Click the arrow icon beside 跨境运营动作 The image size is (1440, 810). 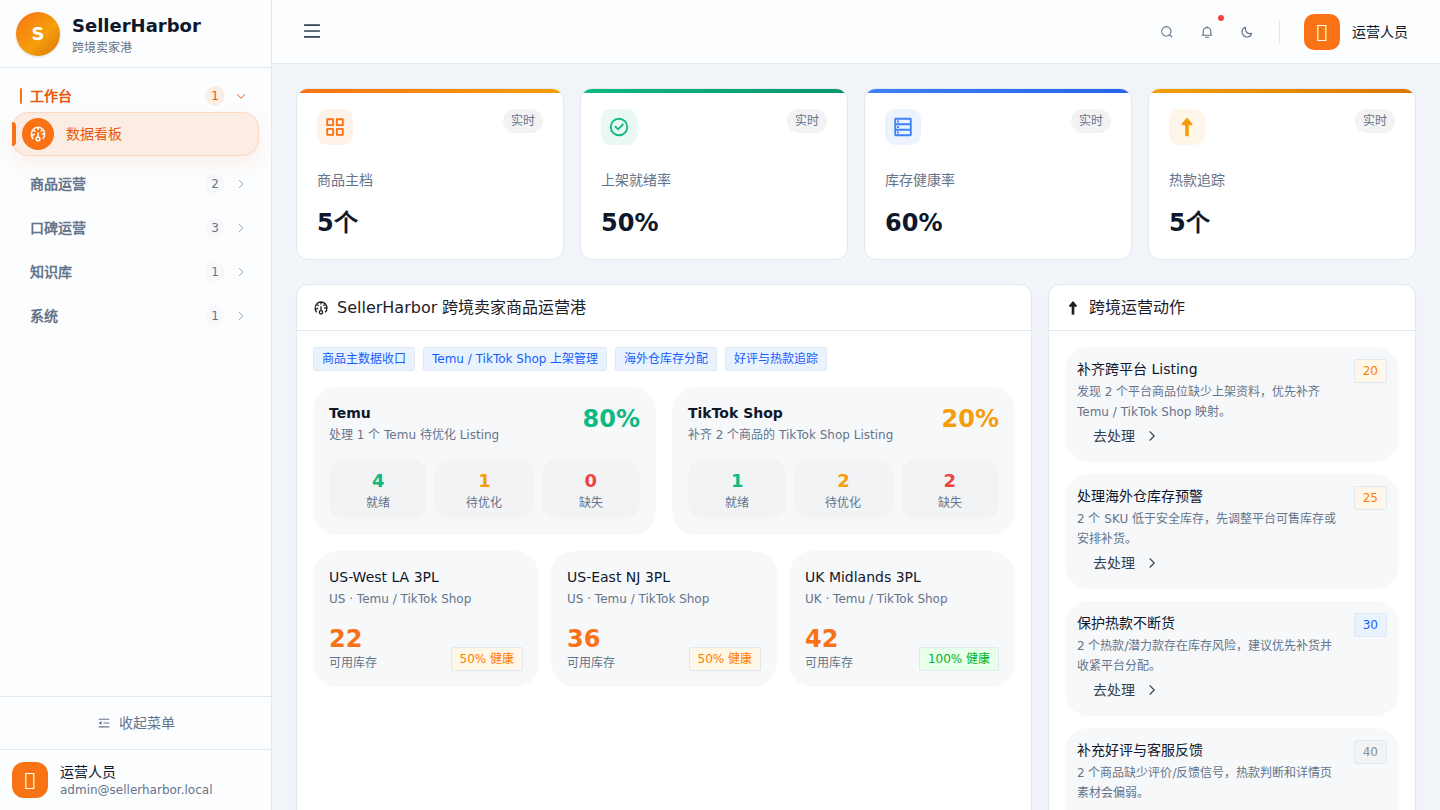(1073, 308)
